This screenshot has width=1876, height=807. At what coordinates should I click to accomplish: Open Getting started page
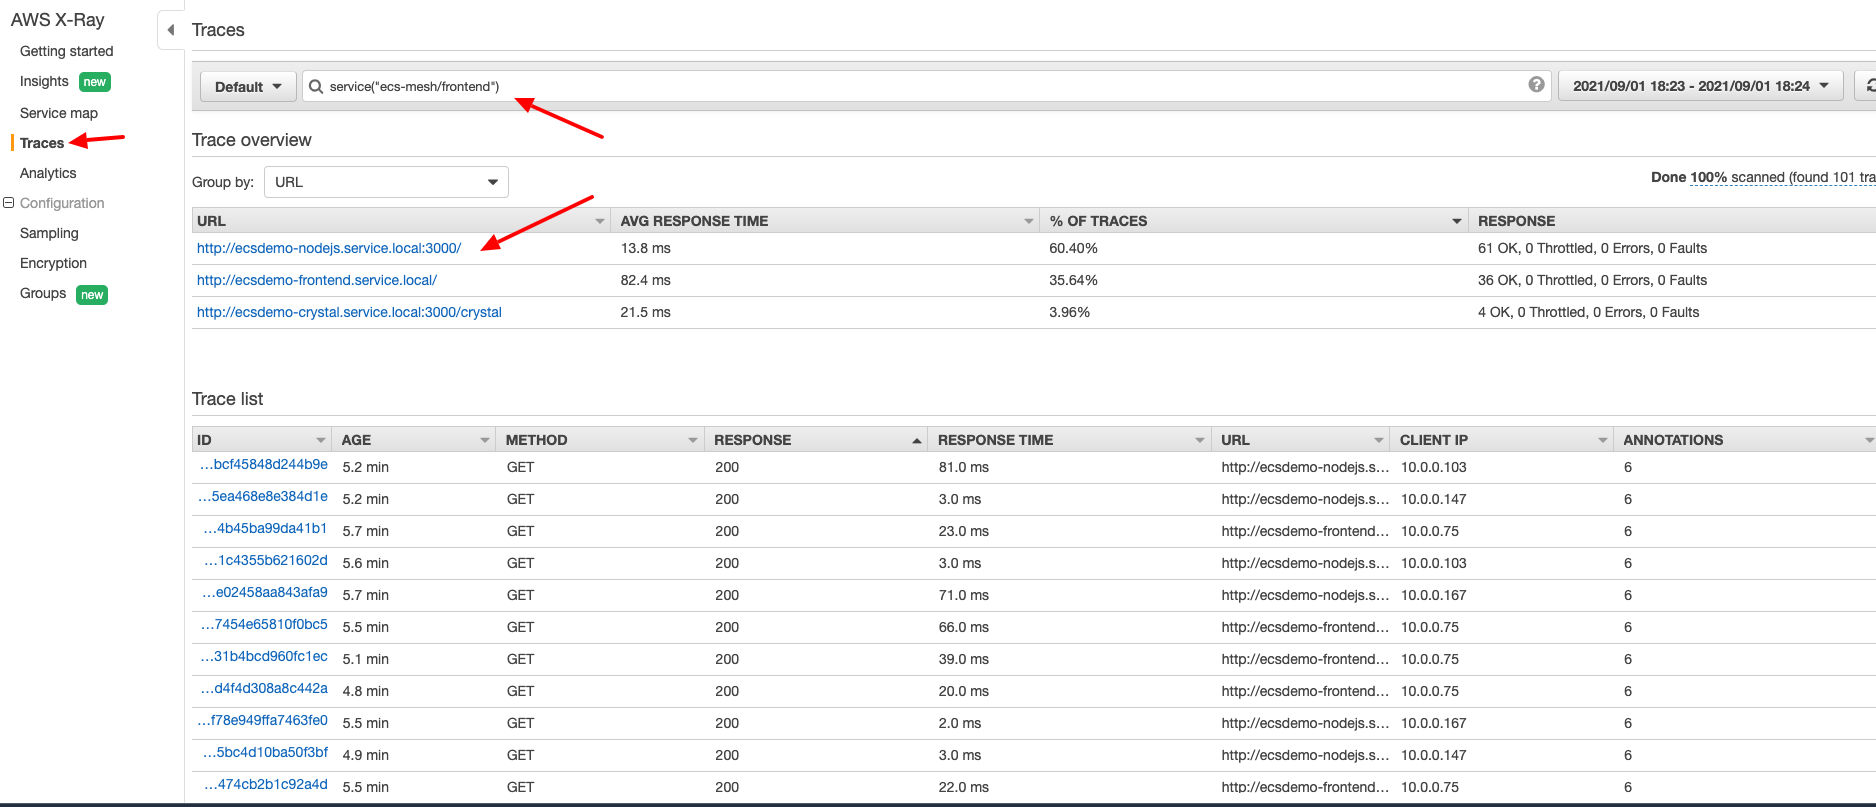(x=67, y=51)
